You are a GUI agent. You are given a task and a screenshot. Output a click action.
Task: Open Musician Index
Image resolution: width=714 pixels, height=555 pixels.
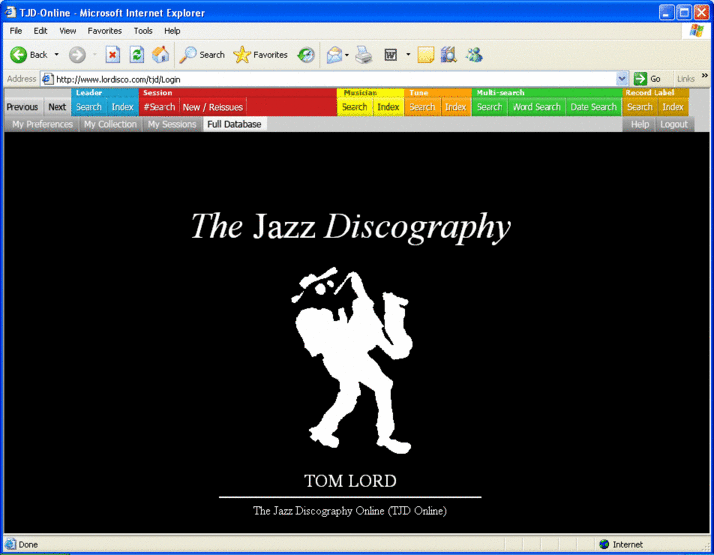pyautogui.click(x=388, y=107)
